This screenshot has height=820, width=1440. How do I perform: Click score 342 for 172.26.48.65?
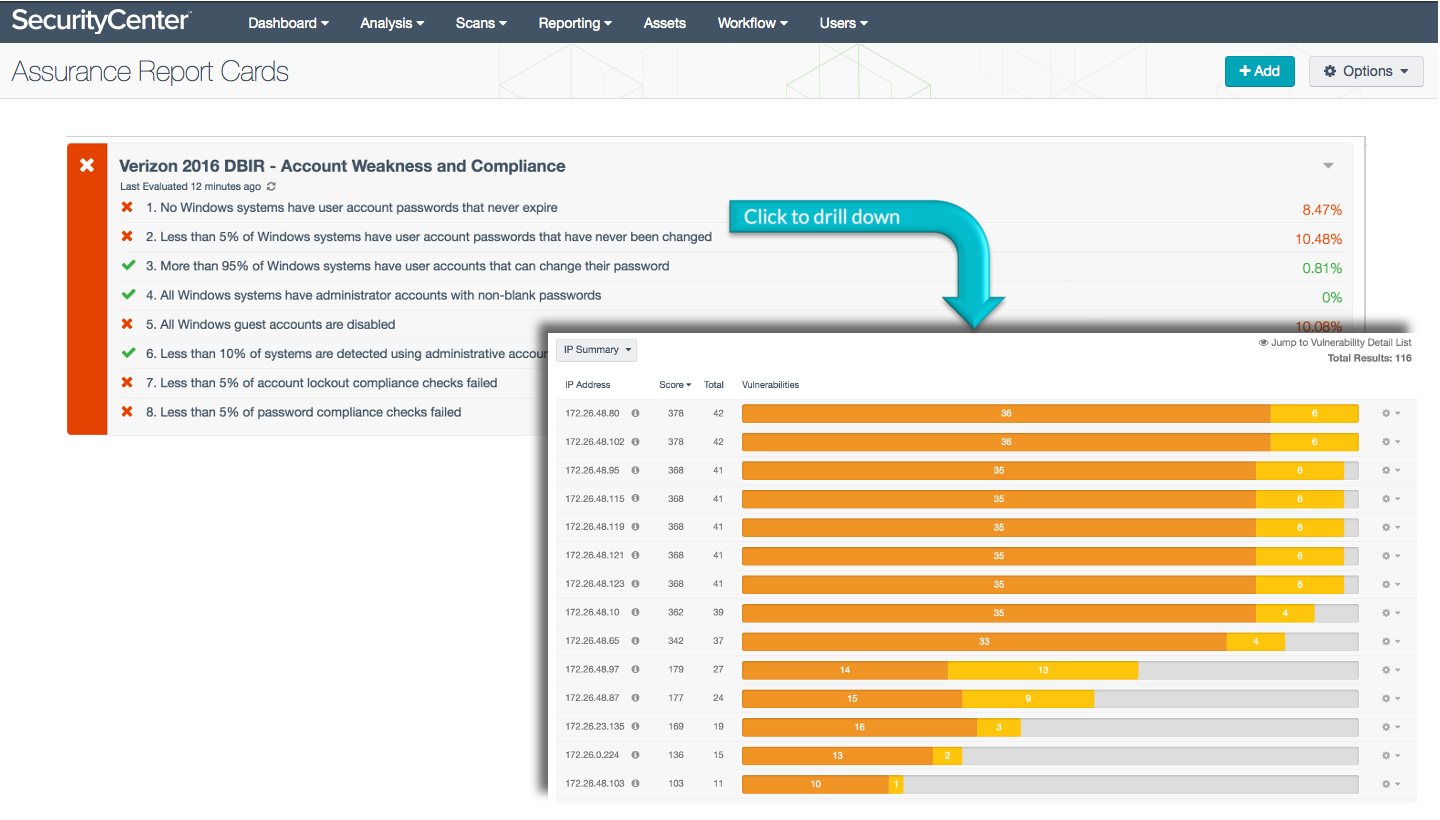(676, 641)
